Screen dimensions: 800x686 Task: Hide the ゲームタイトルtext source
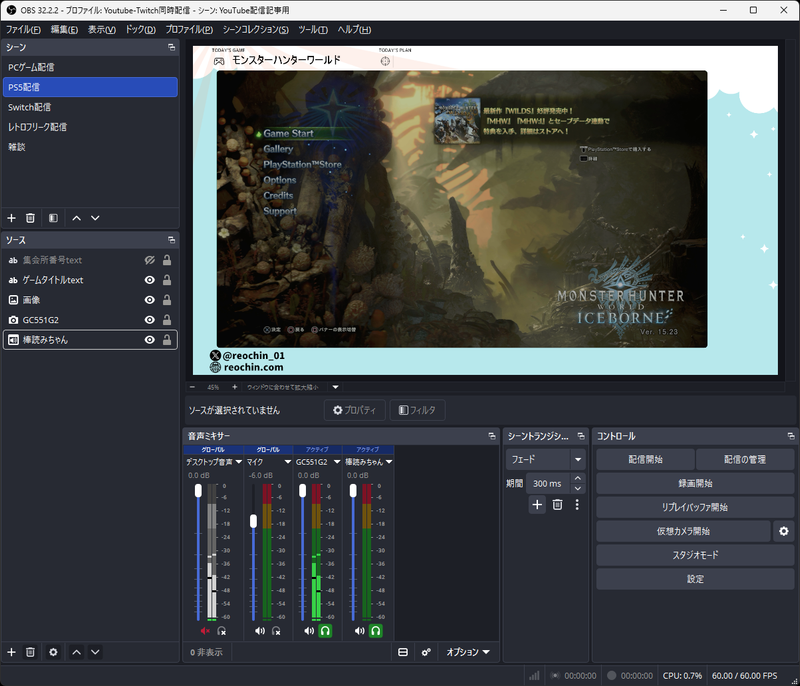point(149,280)
